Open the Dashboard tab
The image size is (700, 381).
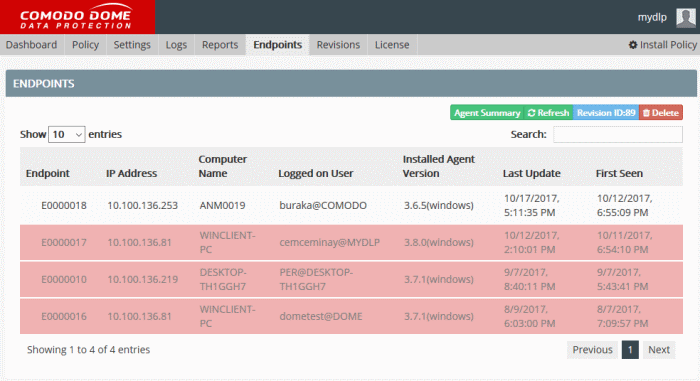[32, 45]
